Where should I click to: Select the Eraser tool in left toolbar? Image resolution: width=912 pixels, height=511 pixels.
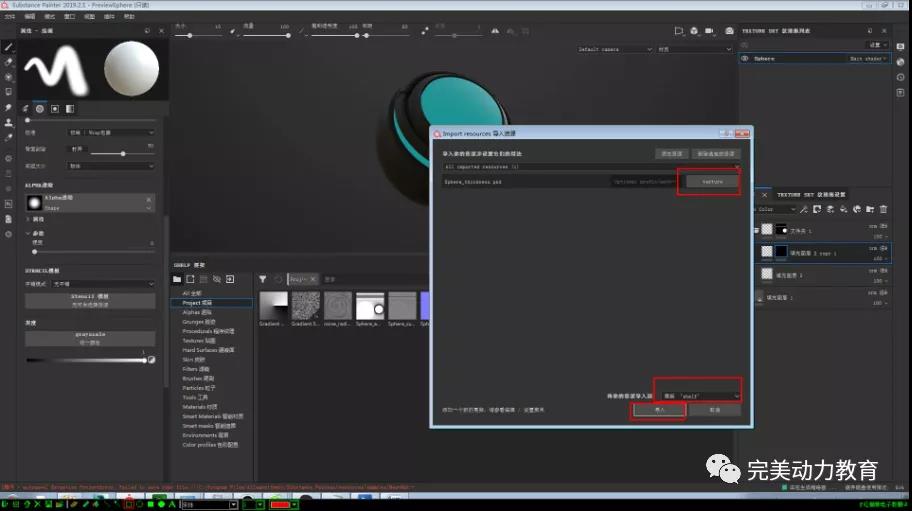(x=8, y=62)
